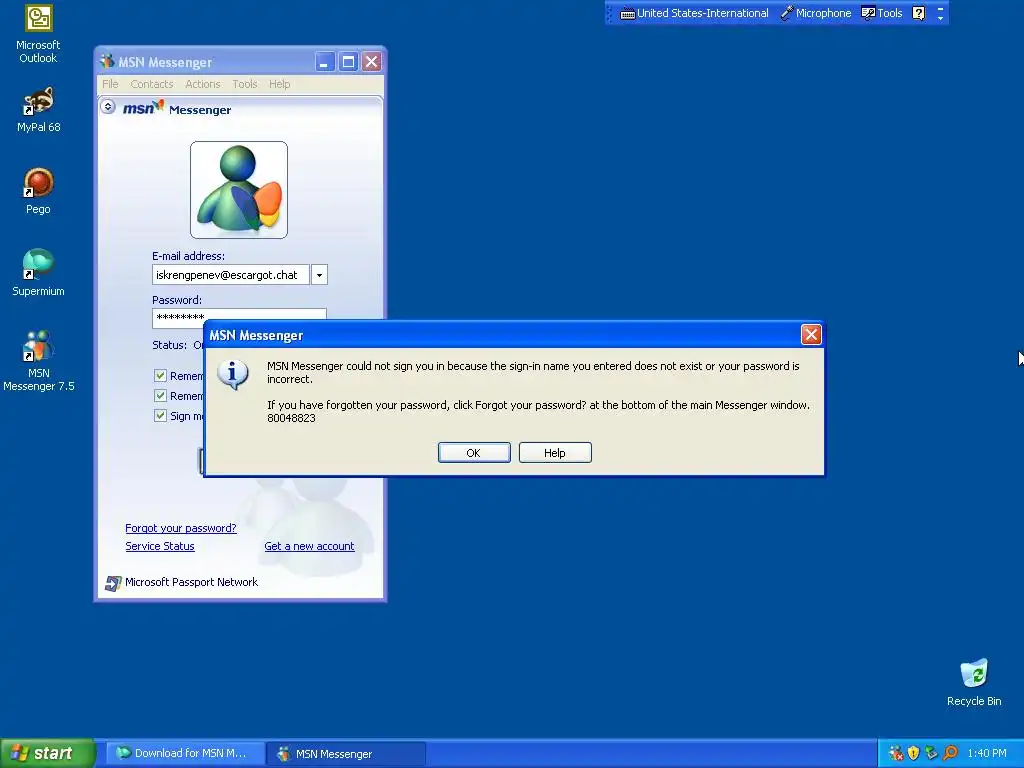Click the taskbar clock showing 1:40 PM

[x=987, y=753]
